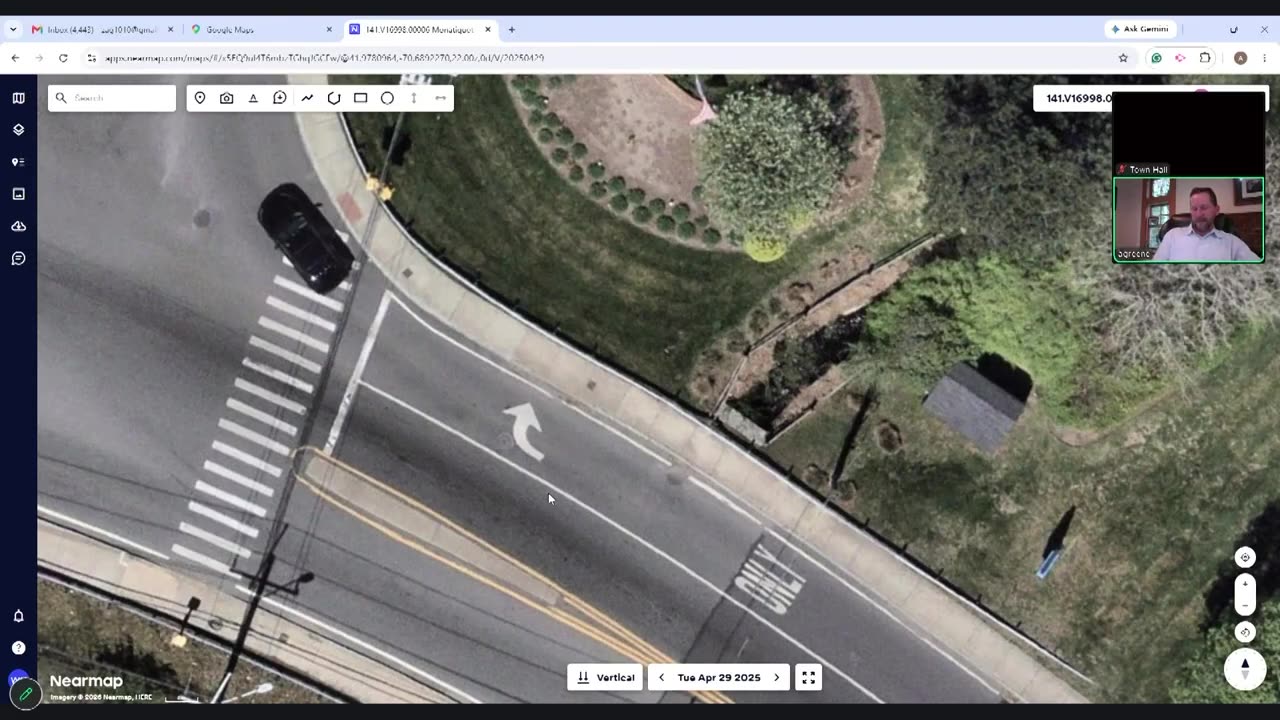Open the Vertical view mode selector
This screenshot has height=720, width=1280.
pyautogui.click(x=605, y=677)
